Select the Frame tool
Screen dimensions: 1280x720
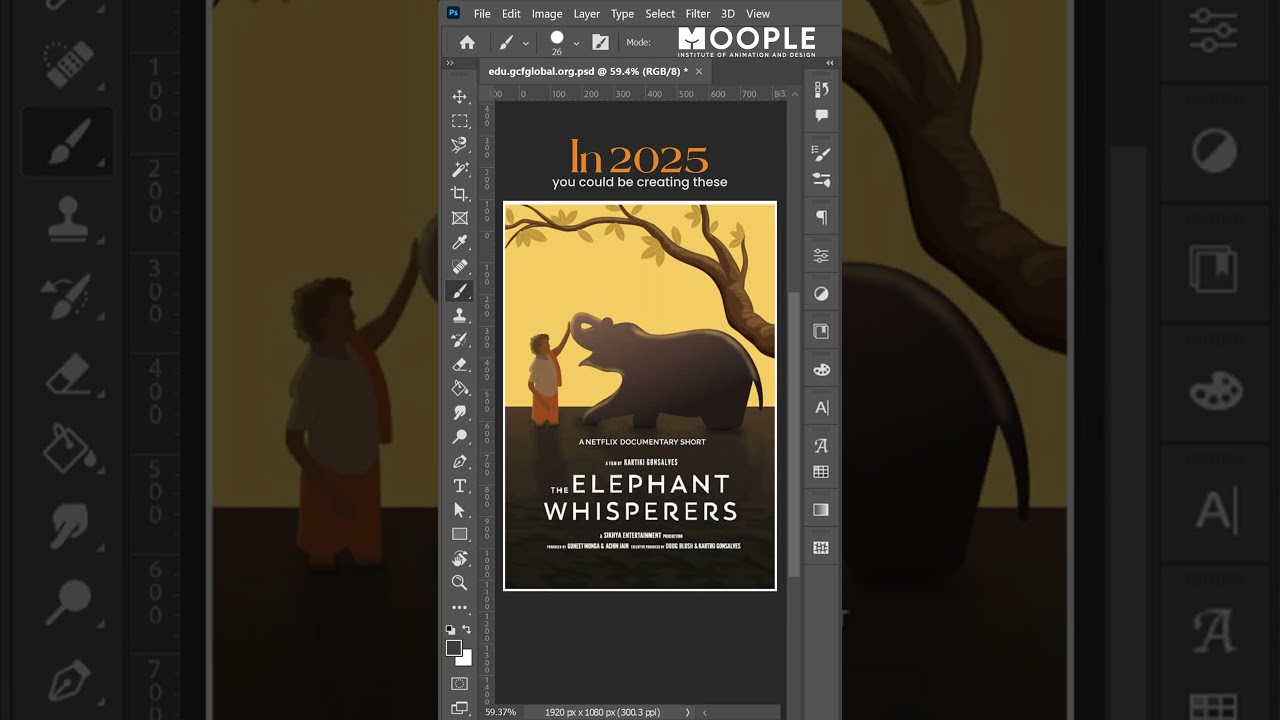tap(460, 218)
